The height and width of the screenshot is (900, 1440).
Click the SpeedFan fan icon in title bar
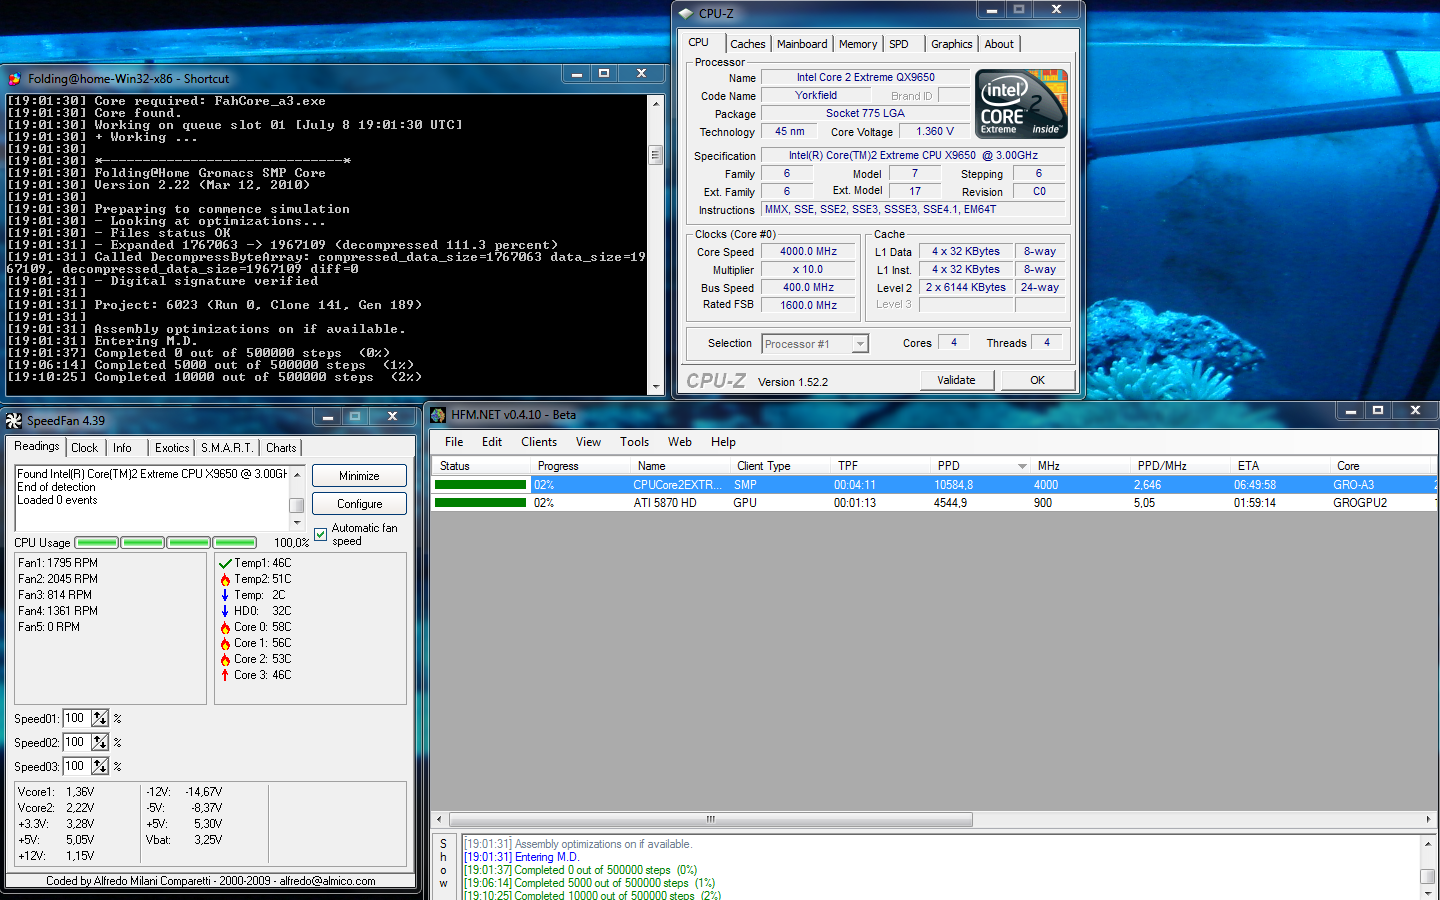pos(14,421)
